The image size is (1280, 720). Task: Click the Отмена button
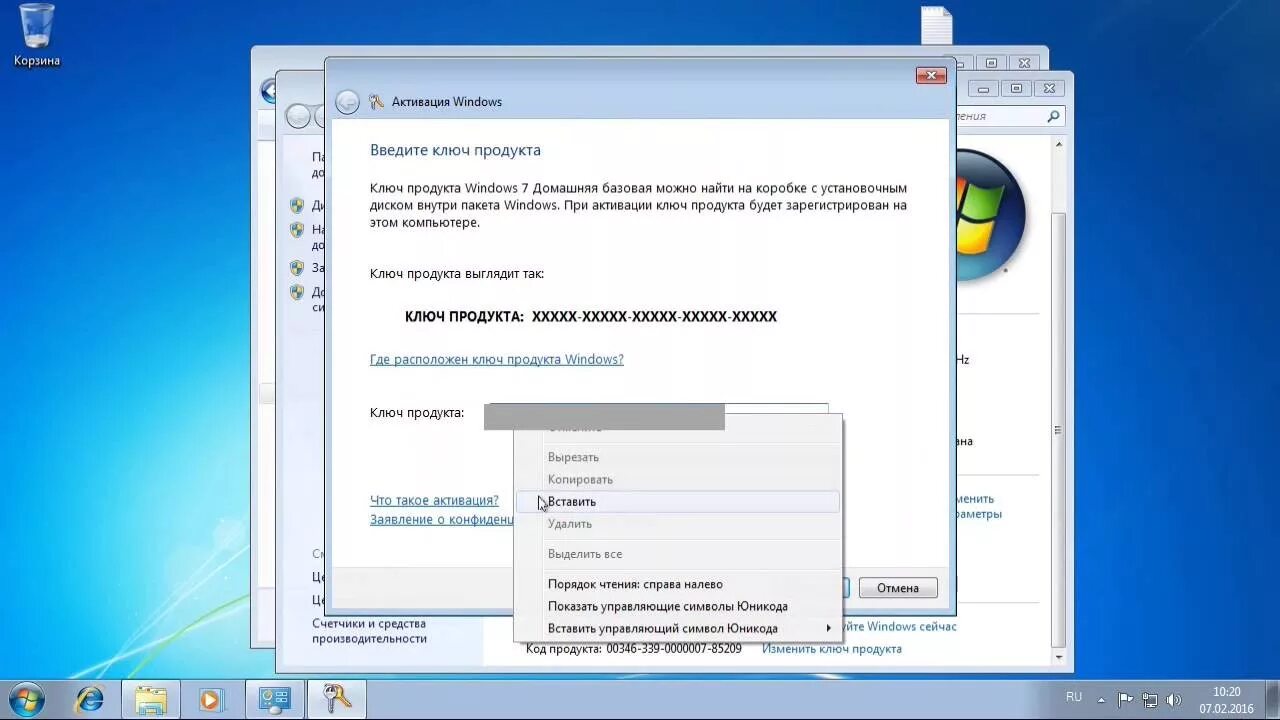(898, 588)
